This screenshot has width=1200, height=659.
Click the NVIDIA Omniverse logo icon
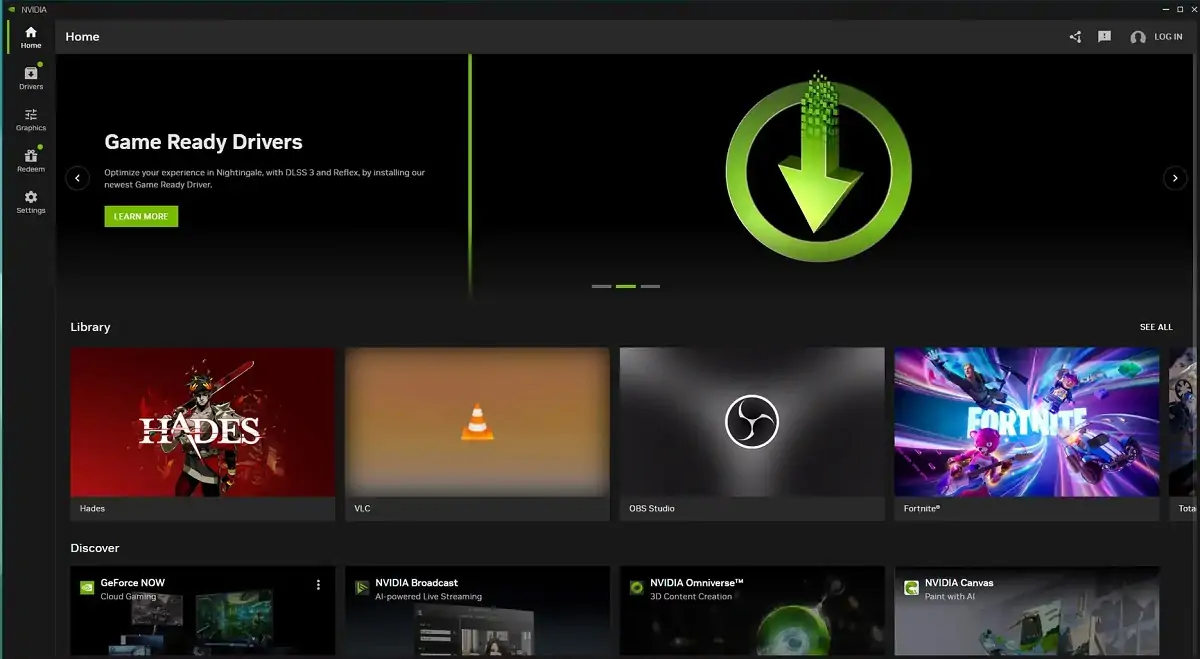click(636, 588)
